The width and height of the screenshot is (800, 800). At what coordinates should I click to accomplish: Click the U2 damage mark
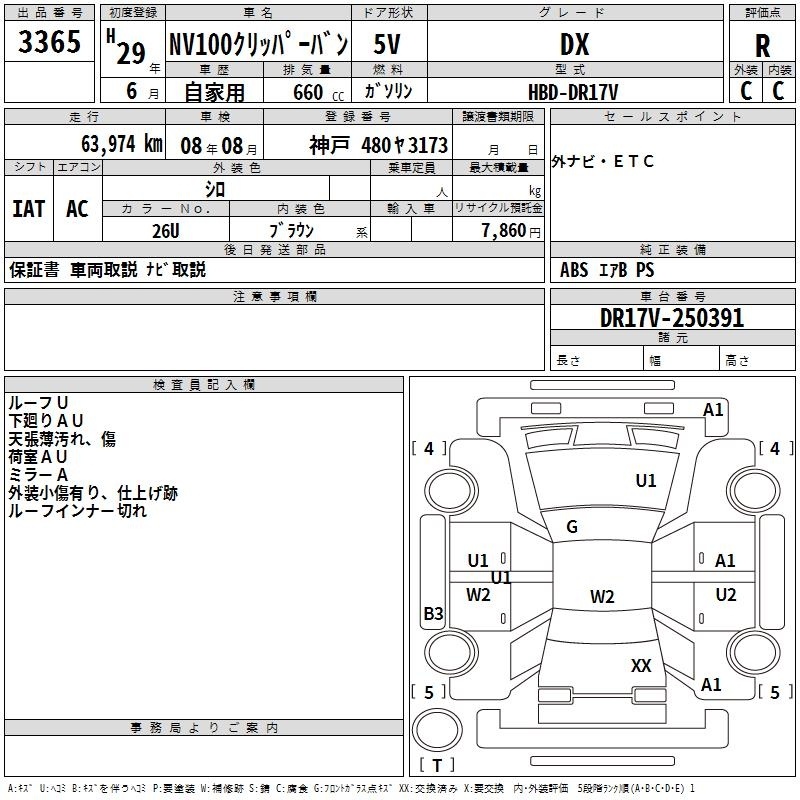[725, 595]
